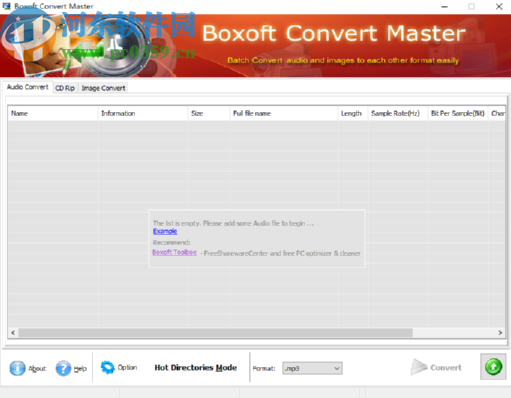Close the Boxoft Convert Master window
The height and width of the screenshot is (398, 511).
[x=499, y=6]
